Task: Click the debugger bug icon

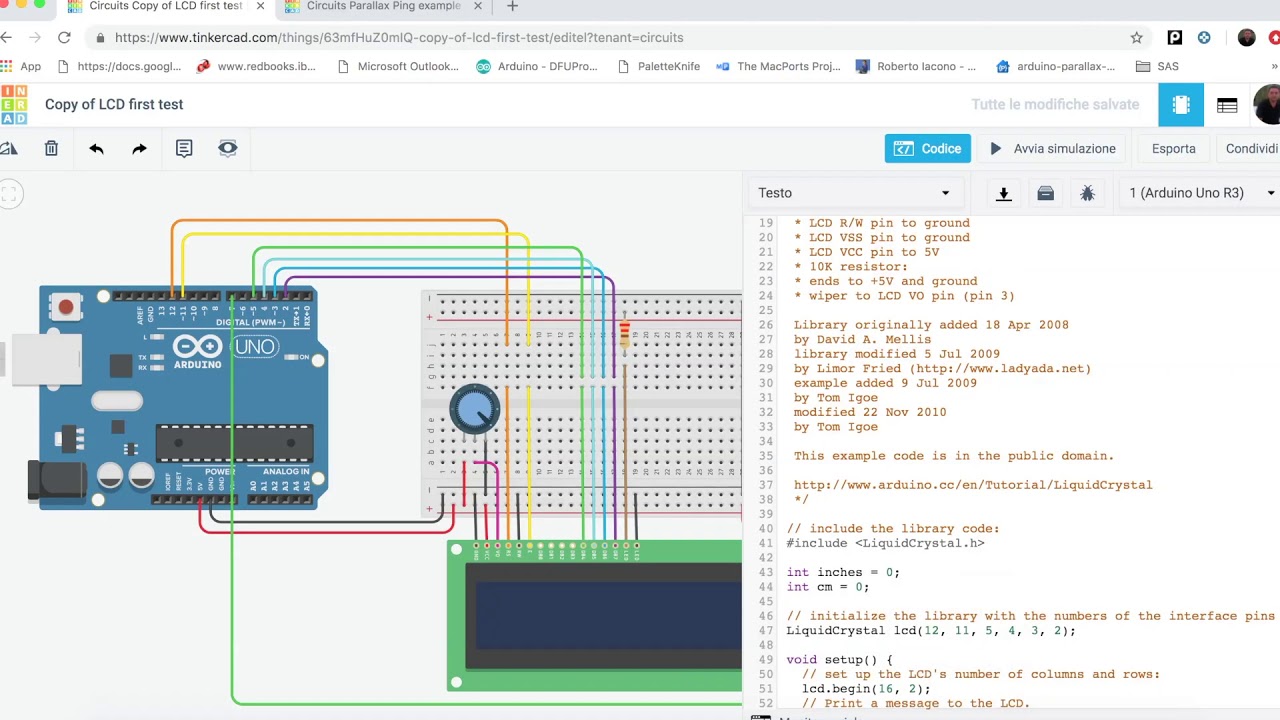Action: (1088, 193)
